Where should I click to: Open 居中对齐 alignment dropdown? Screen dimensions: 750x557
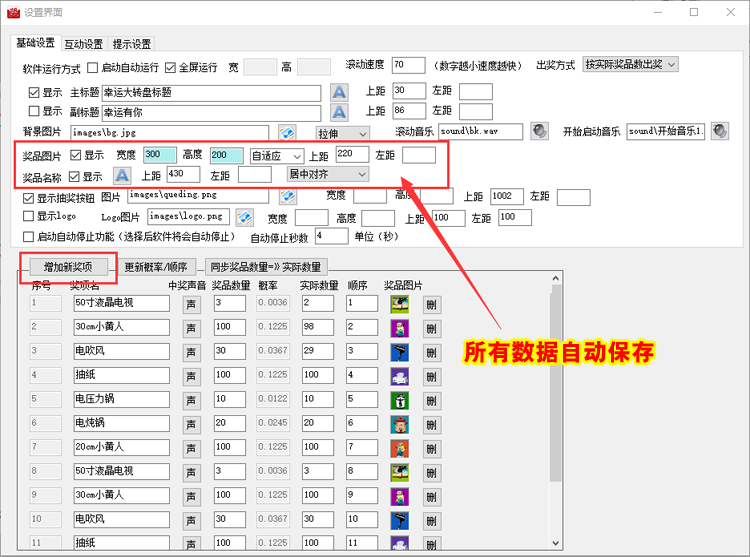coord(328,174)
